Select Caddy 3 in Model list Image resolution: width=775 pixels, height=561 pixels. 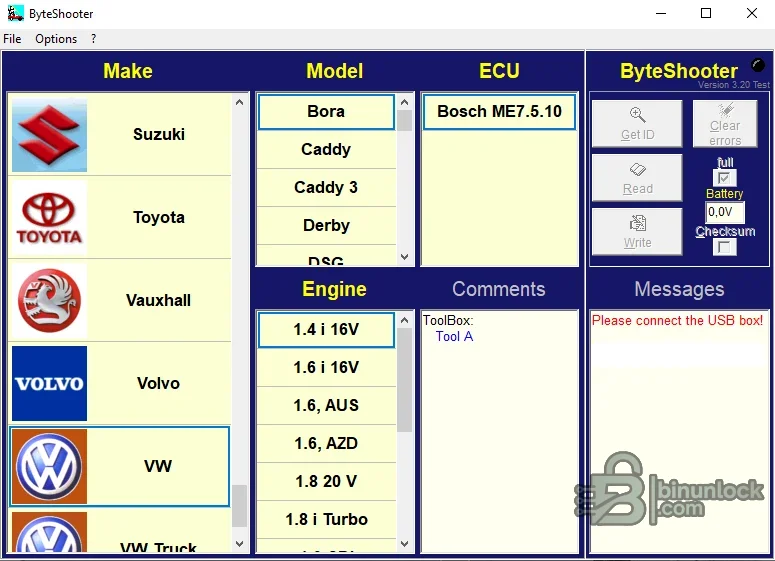click(x=326, y=187)
